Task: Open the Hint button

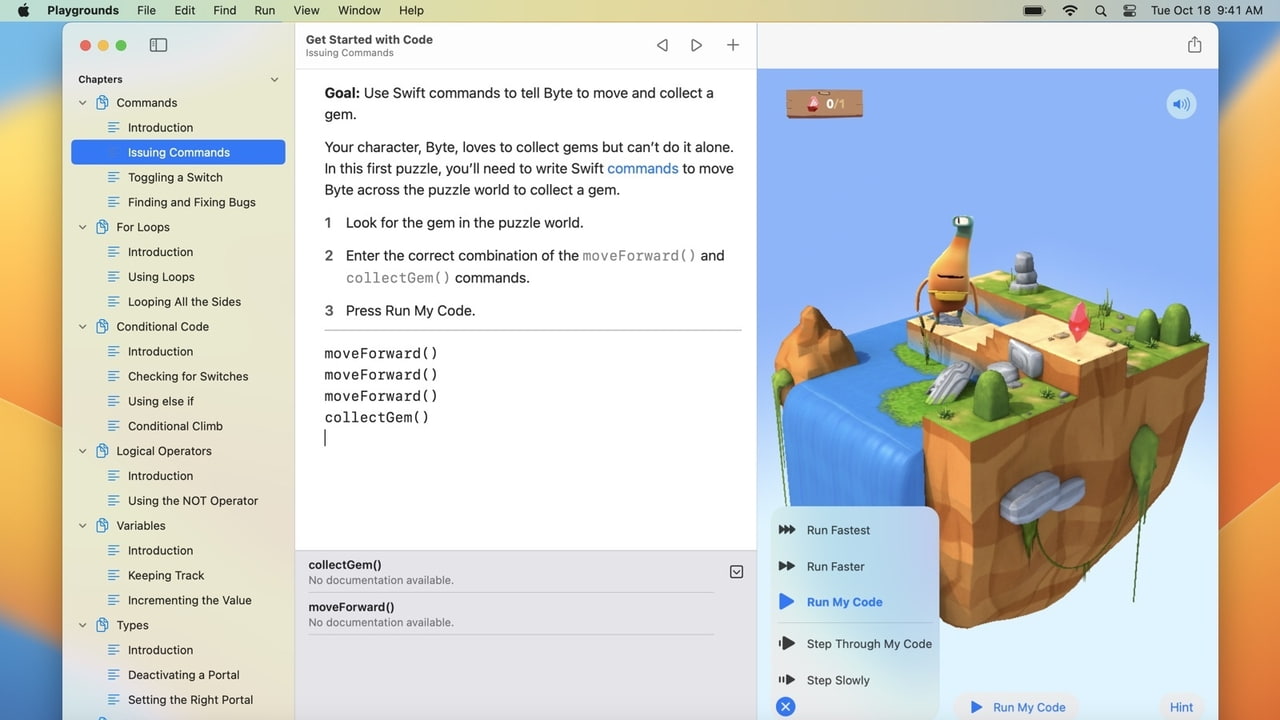Action: (1181, 707)
